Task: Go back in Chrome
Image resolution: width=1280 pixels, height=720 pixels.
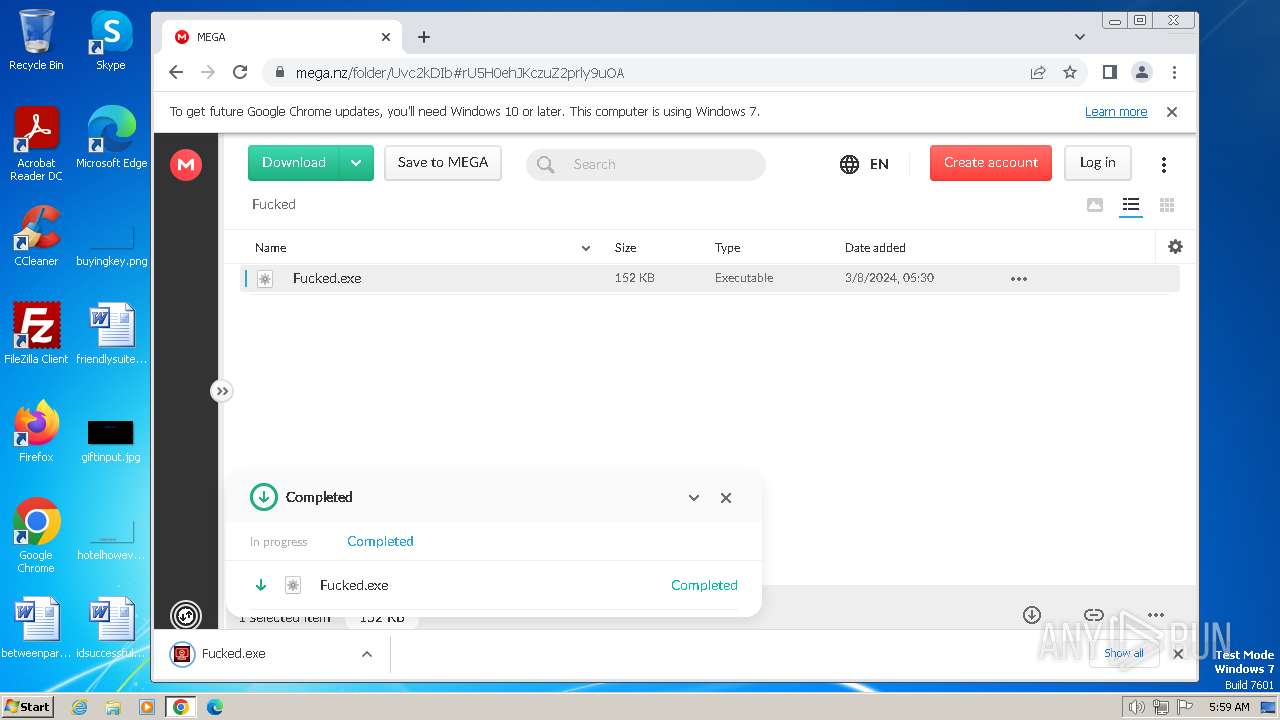Action: click(176, 72)
